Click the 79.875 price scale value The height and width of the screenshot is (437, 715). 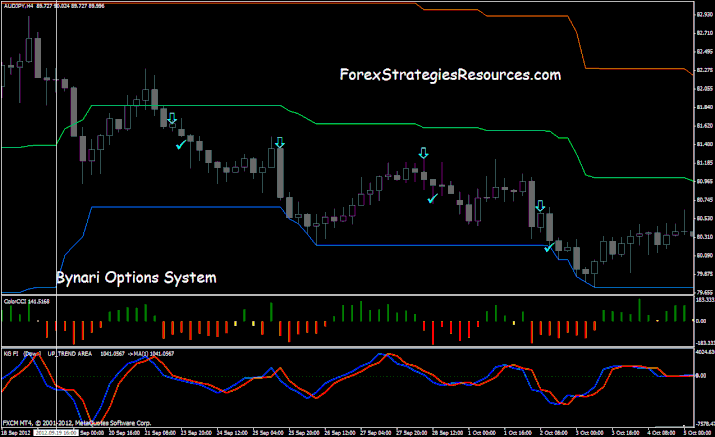tap(705, 274)
